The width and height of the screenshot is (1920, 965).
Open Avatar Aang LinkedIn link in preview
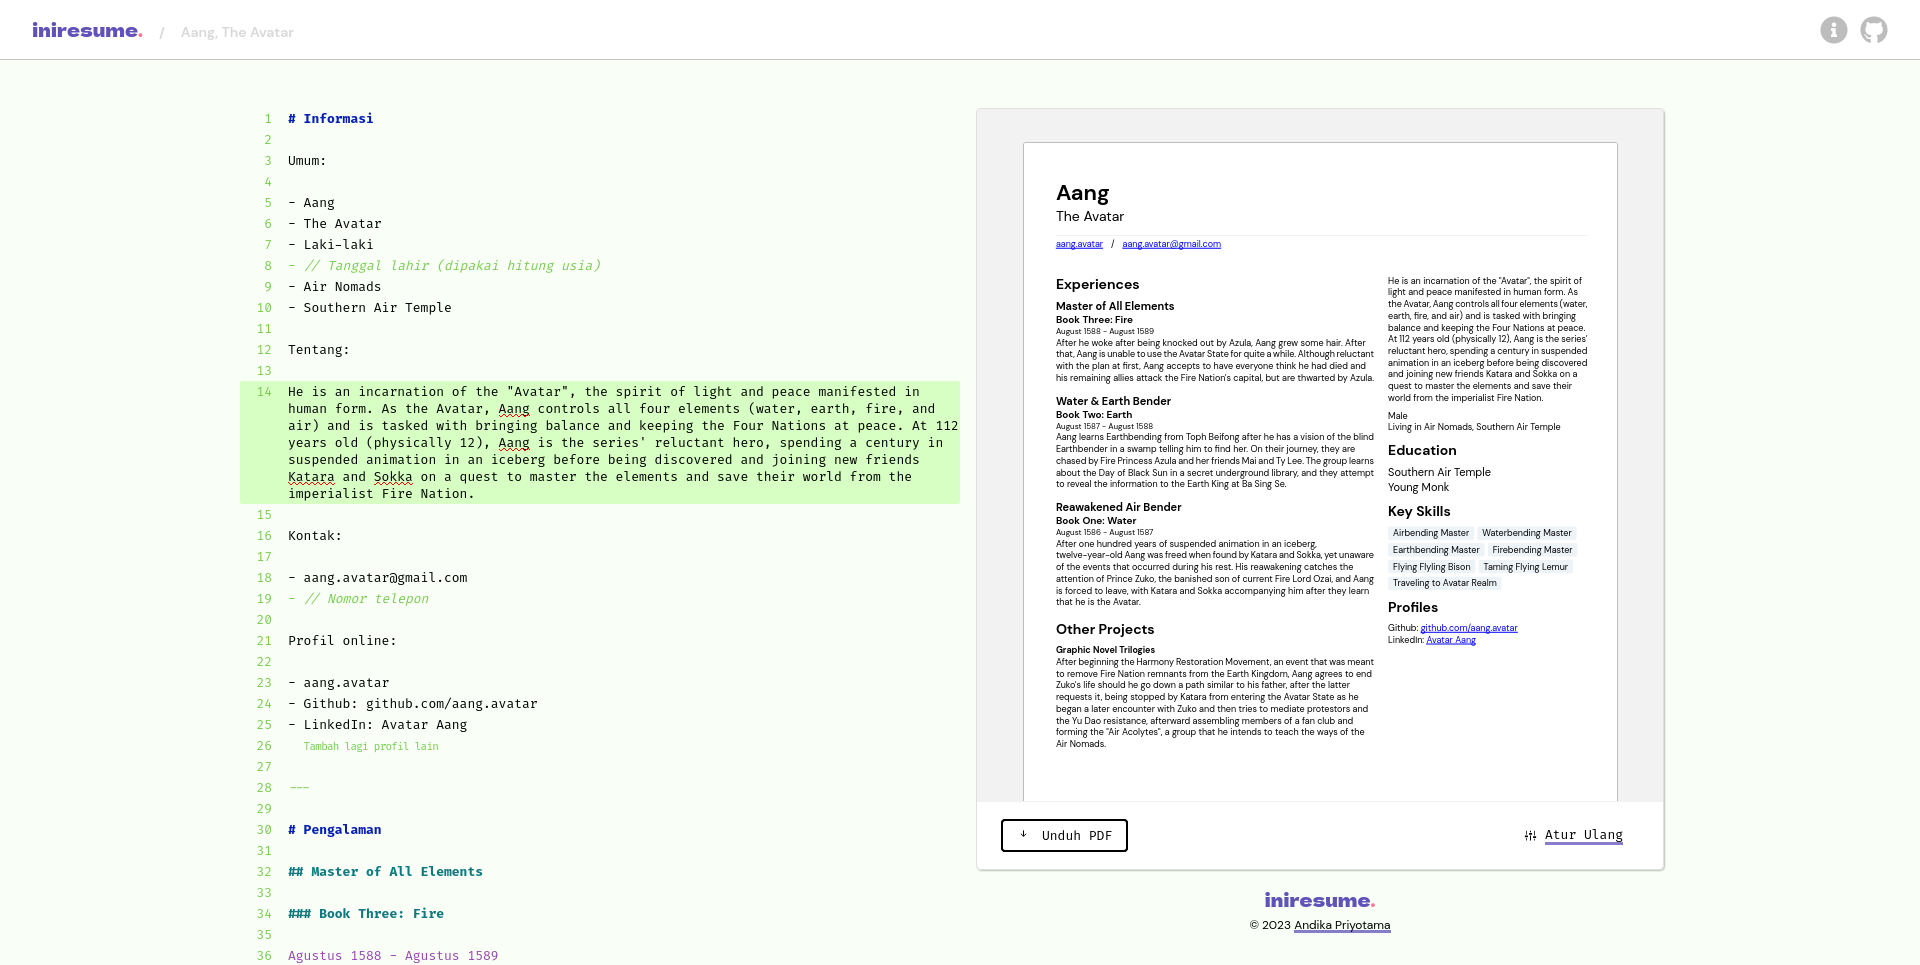(1450, 640)
